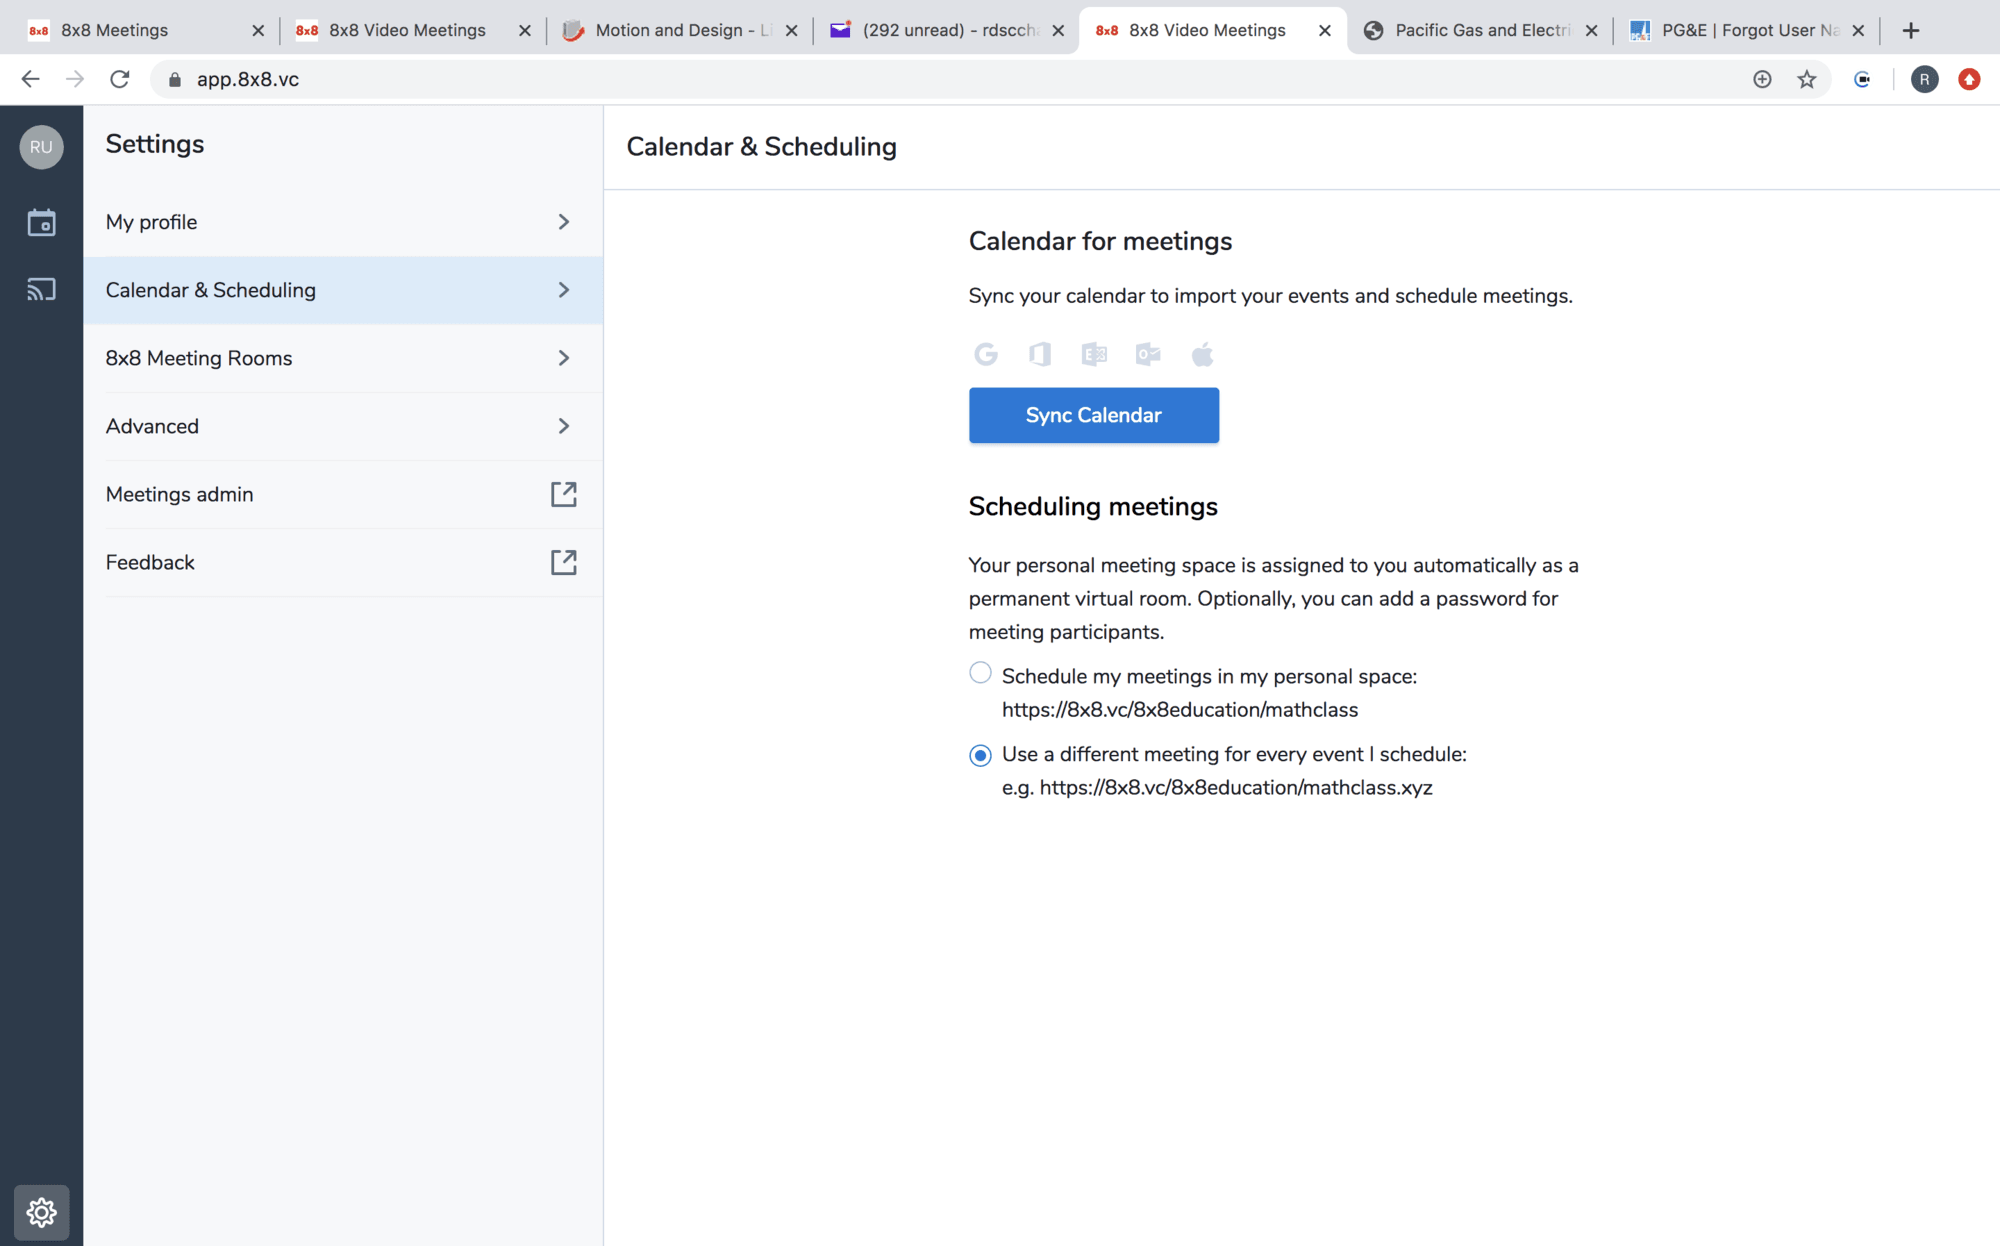Select schedule meetings in personal space
Image resolution: width=2000 pixels, height=1246 pixels.
coord(980,673)
